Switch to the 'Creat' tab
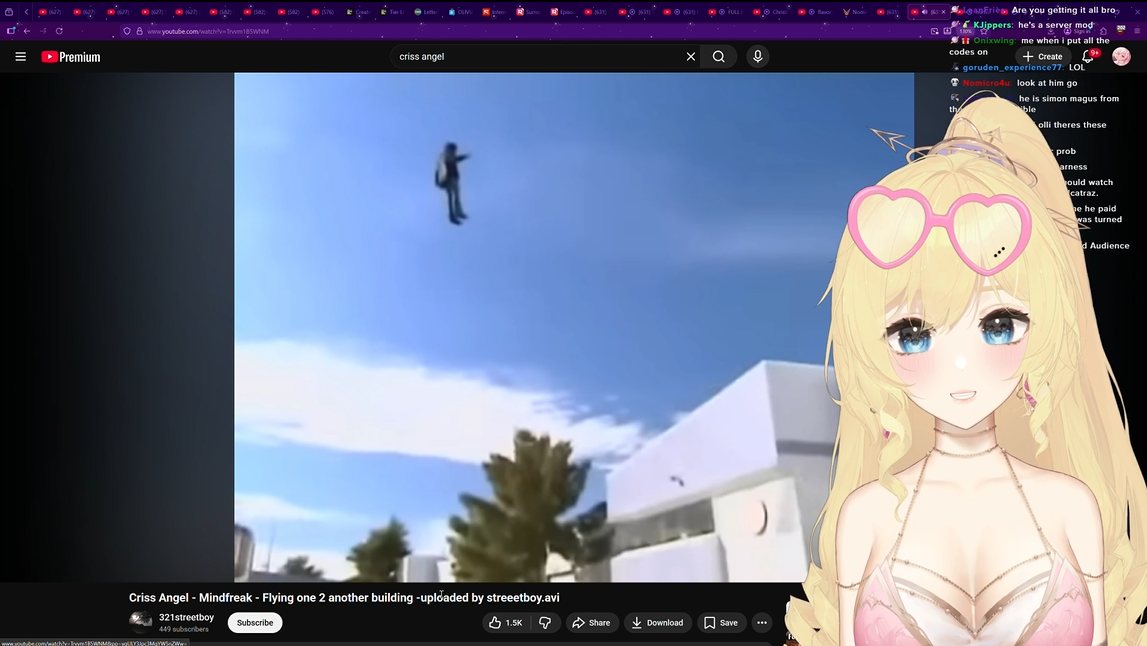The image size is (1147, 646). point(358,12)
